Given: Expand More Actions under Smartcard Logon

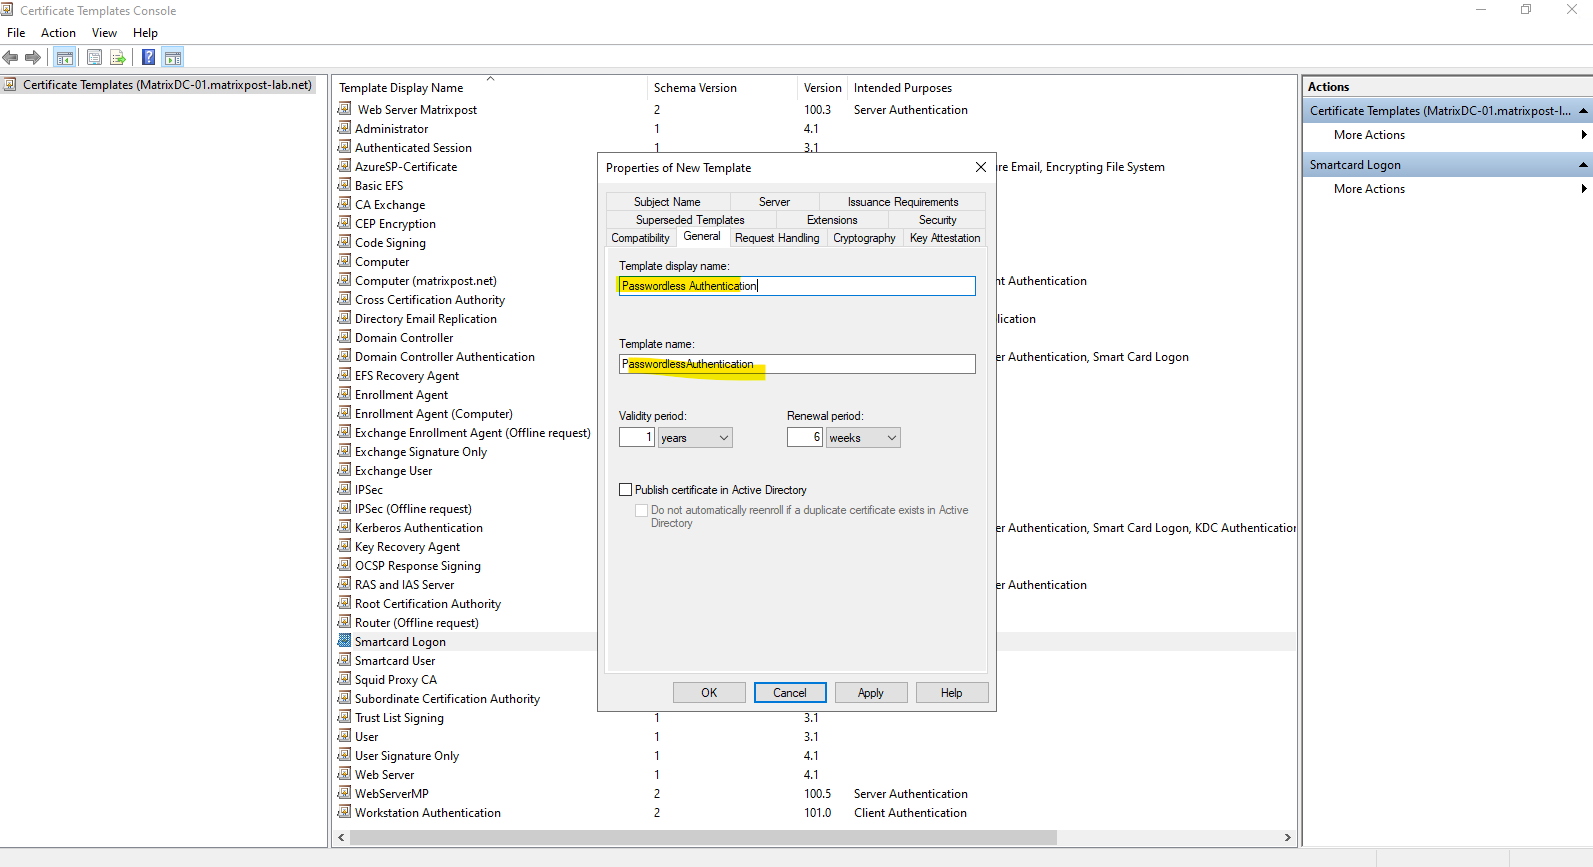Looking at the screenshot, I should point(1369,189).
